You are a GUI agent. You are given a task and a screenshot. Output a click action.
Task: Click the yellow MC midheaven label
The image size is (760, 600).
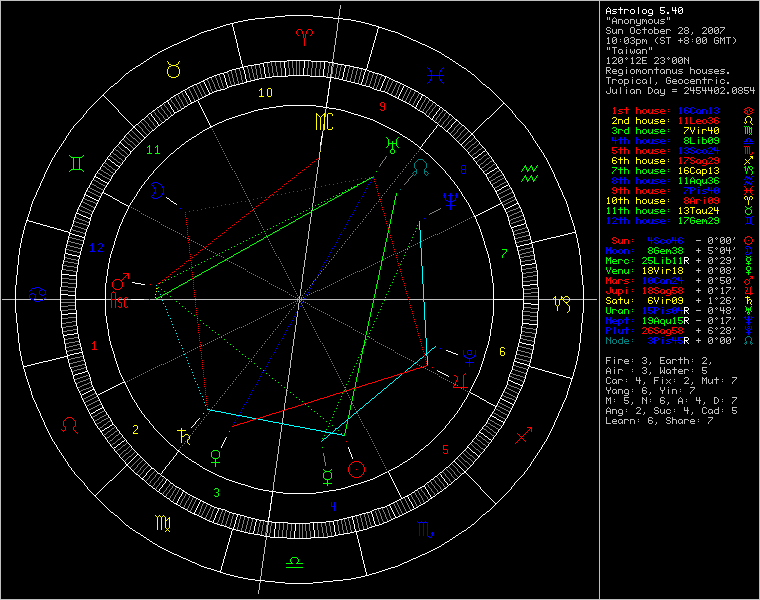click(x=324, y=122)
